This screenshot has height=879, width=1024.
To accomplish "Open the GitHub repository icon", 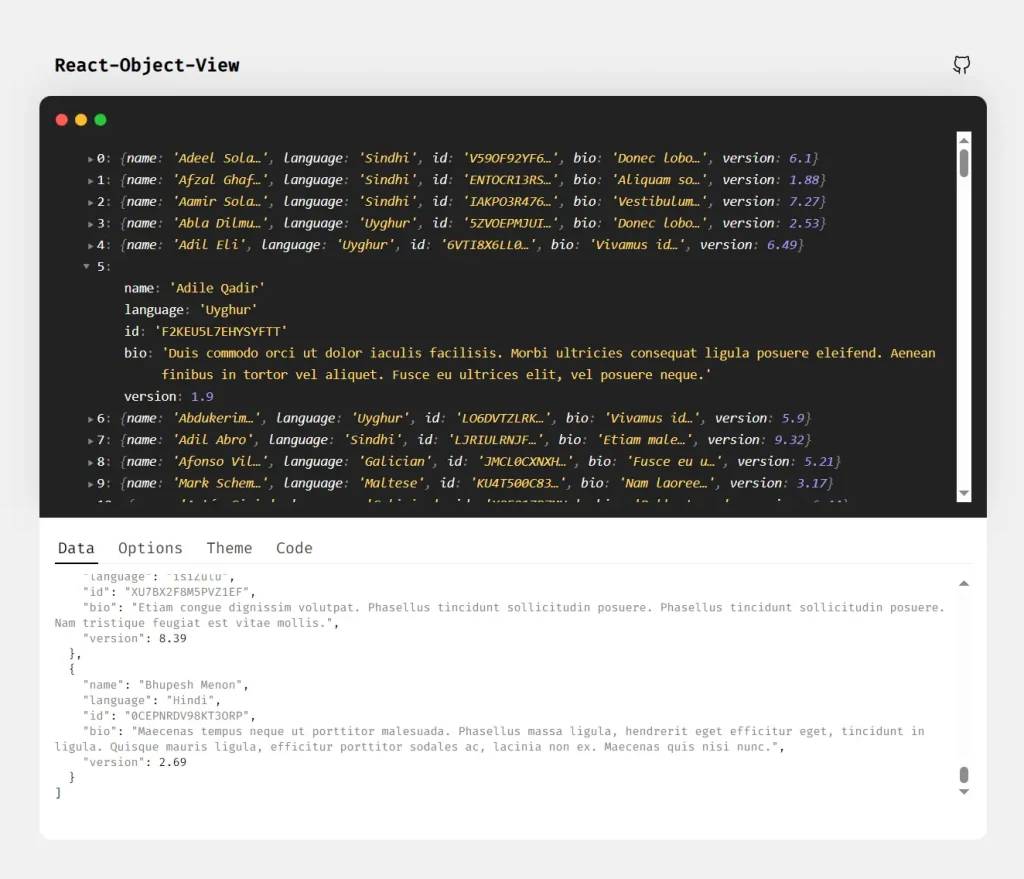I will (x=961, y=64).
